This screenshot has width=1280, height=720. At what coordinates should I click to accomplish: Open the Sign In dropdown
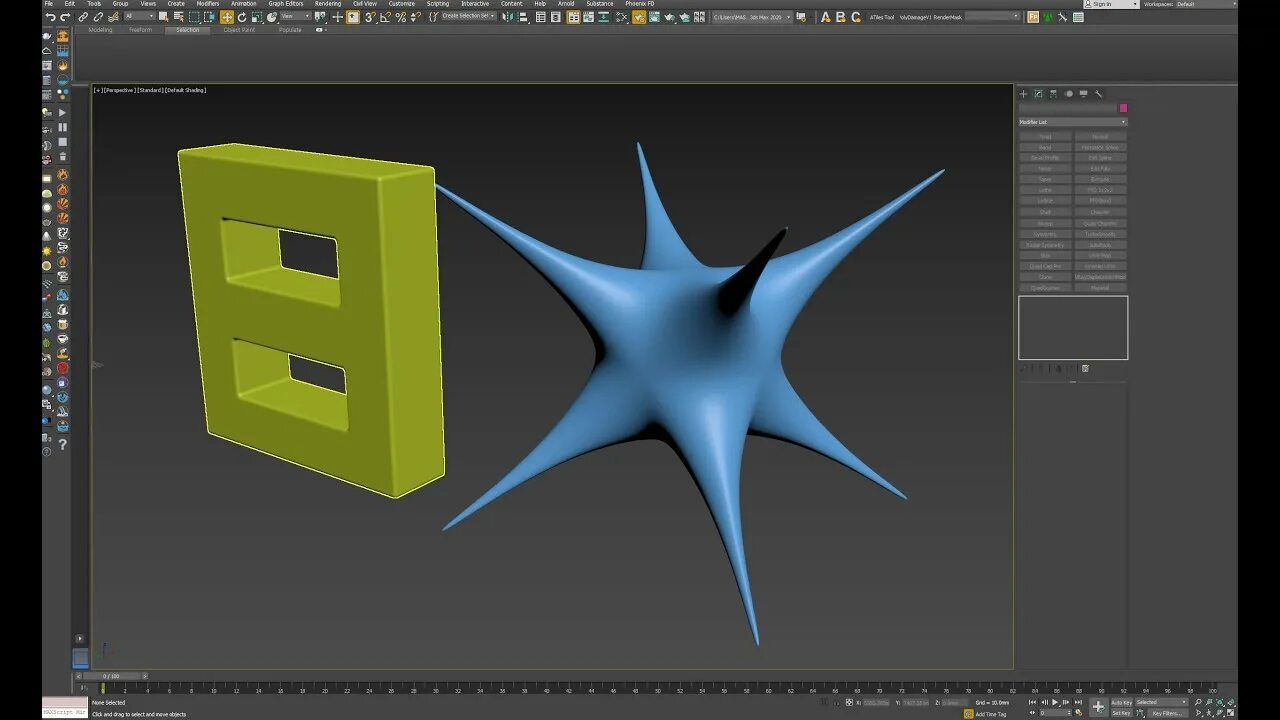1111,4
